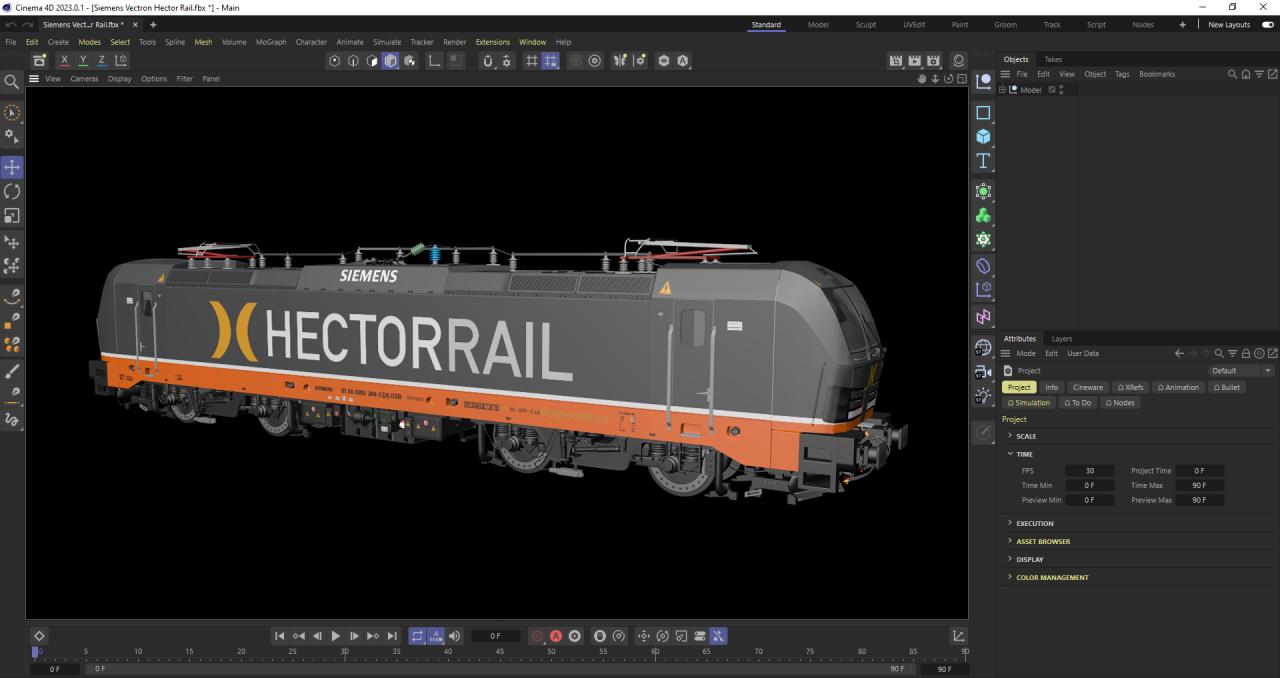Enable the snapping magnet icon
1280x678 pixels.
487,61
